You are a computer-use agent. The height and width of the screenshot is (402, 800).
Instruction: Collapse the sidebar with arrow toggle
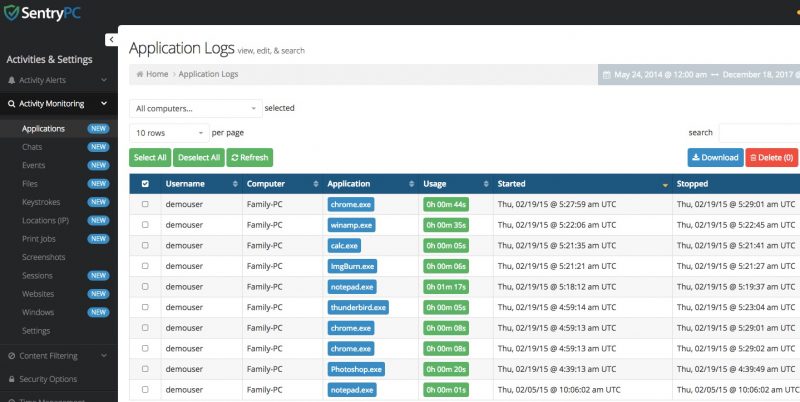tap(111, 39)
